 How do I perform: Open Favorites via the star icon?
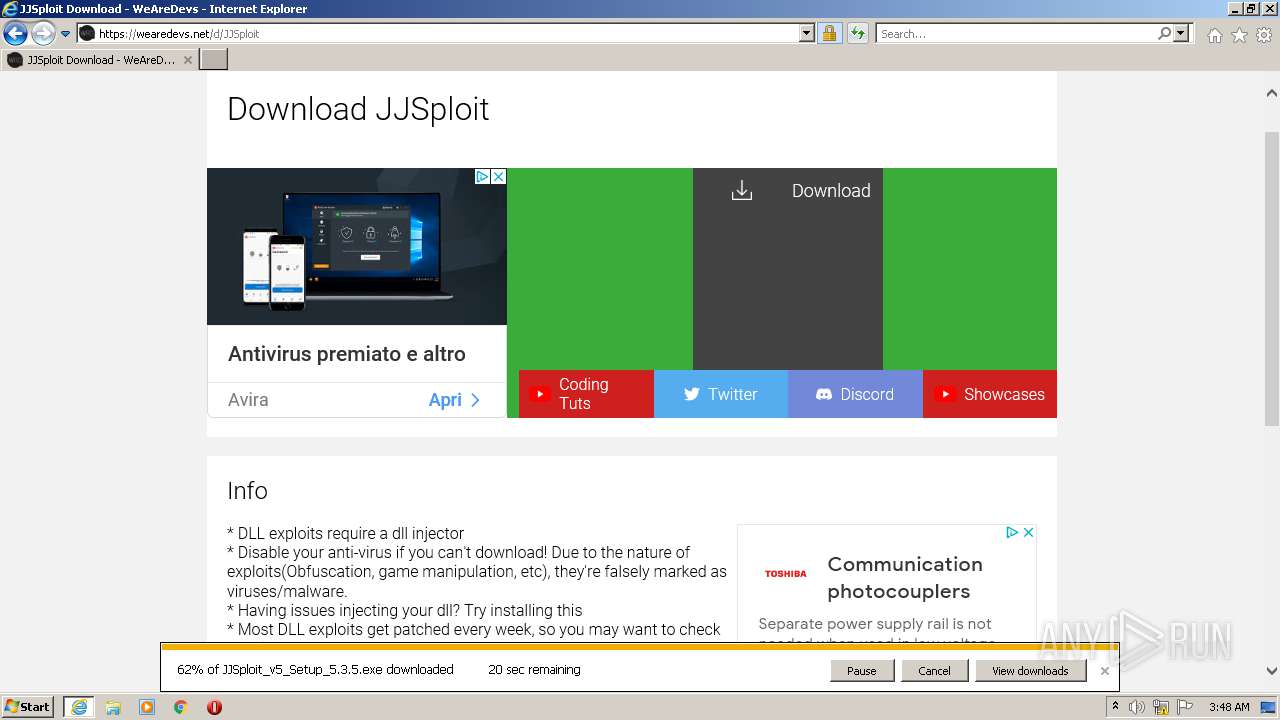[x=1239, y=35]
